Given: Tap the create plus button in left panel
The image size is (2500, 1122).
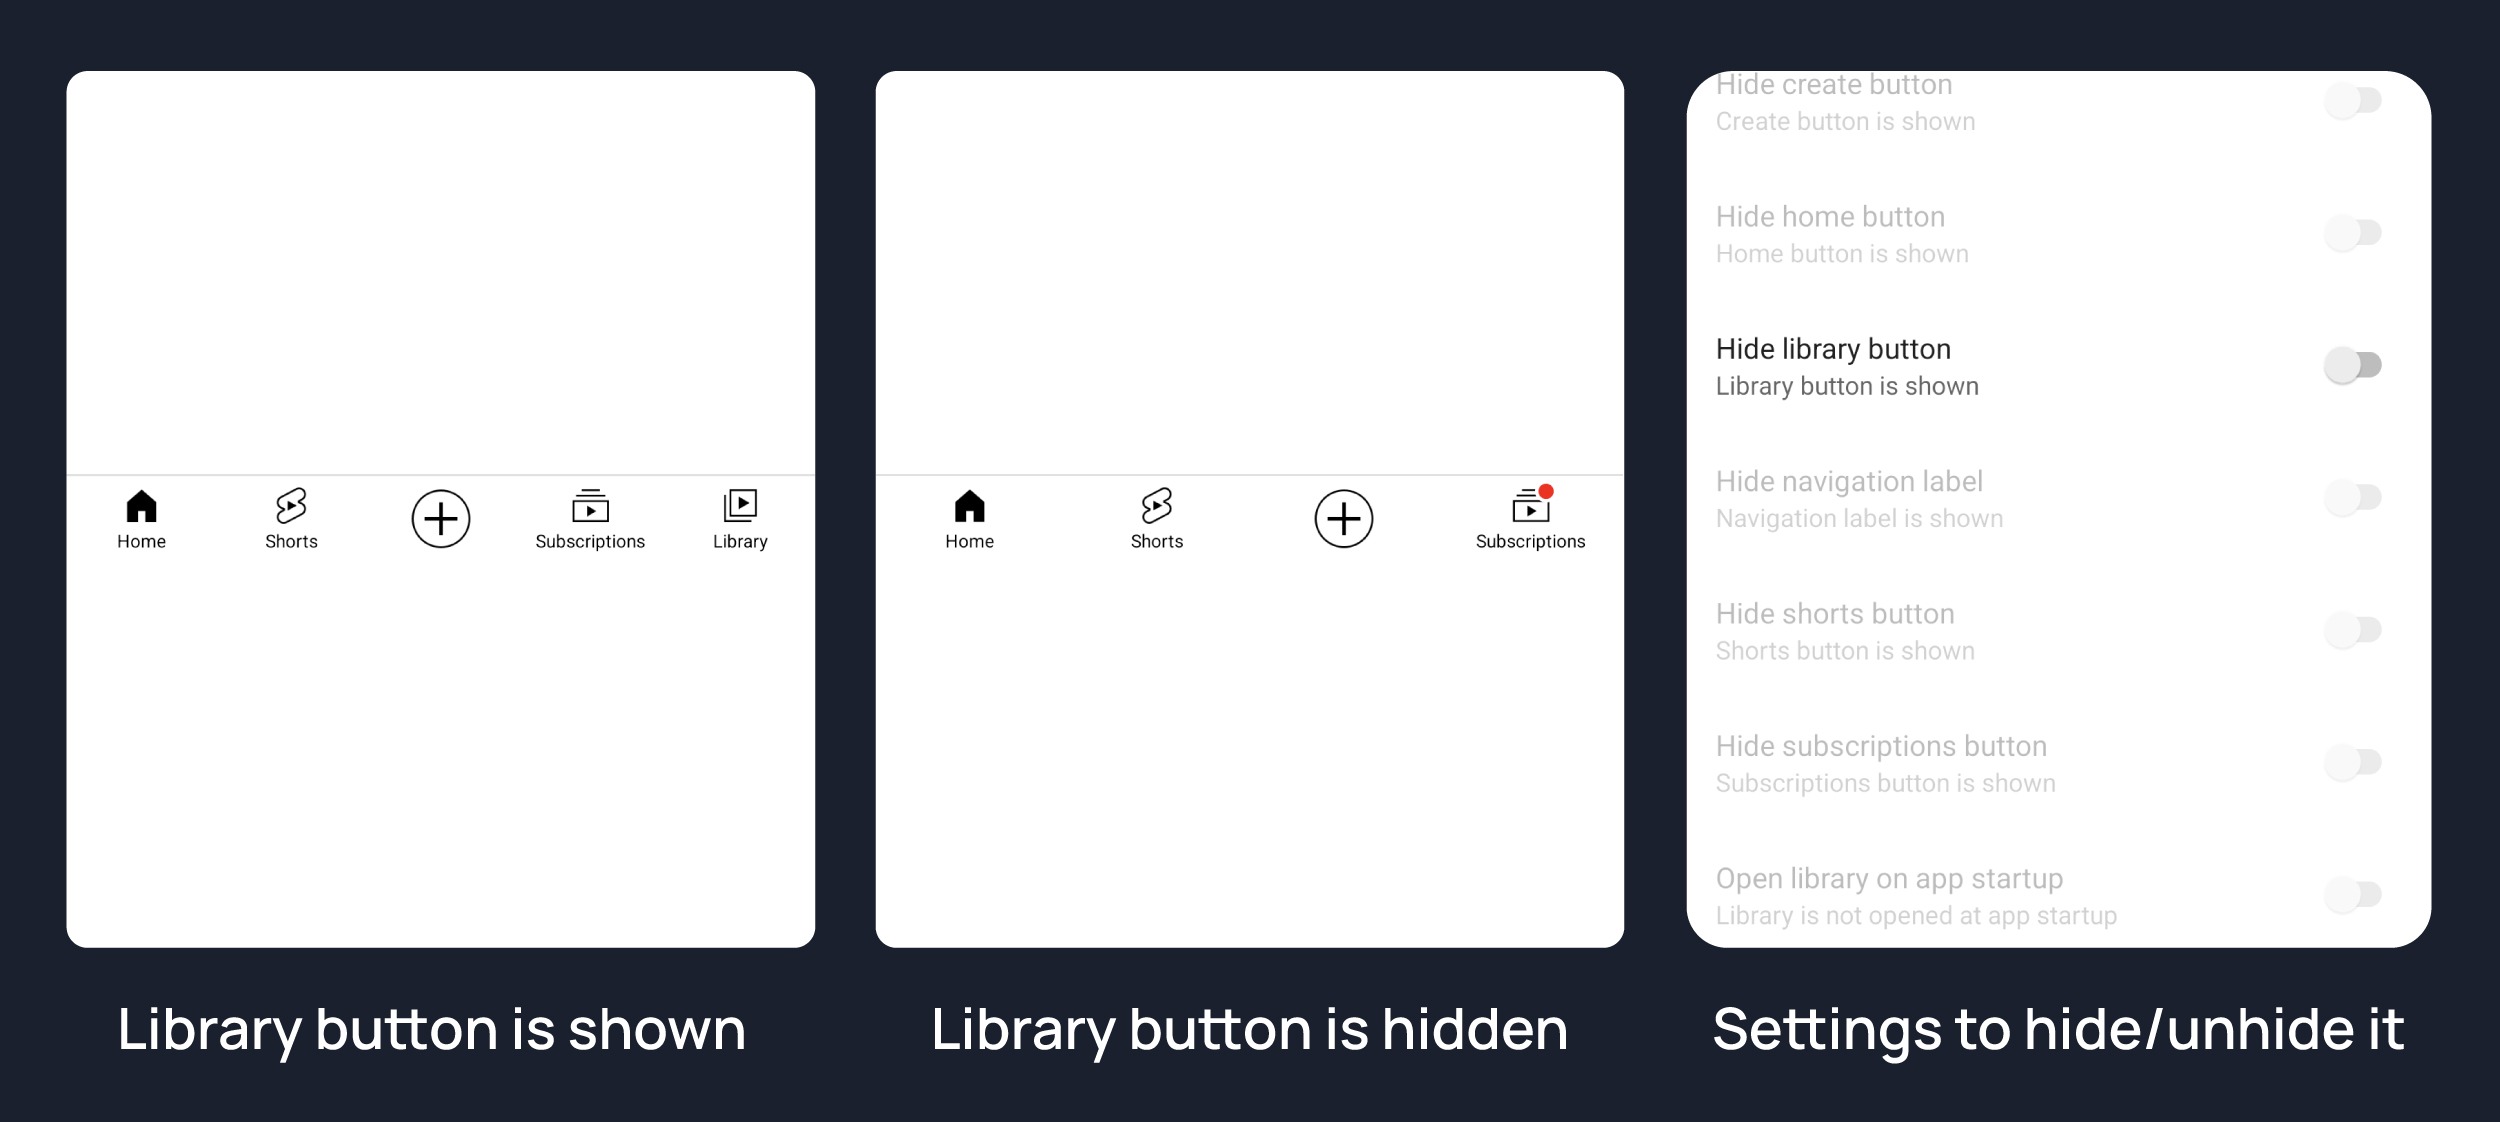Looking at the screenshot, I should click(441, 519).
